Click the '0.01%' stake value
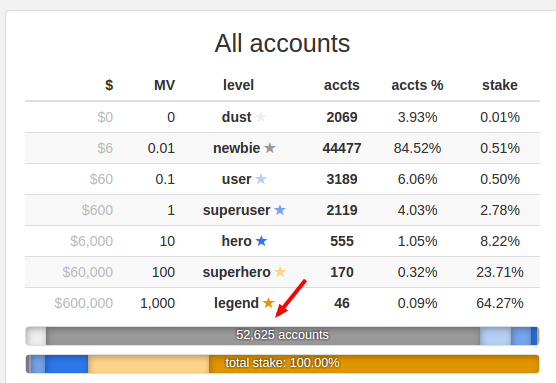Image resolution: width=556 pixels, height=383 pixels. click(x=500, y=117)
